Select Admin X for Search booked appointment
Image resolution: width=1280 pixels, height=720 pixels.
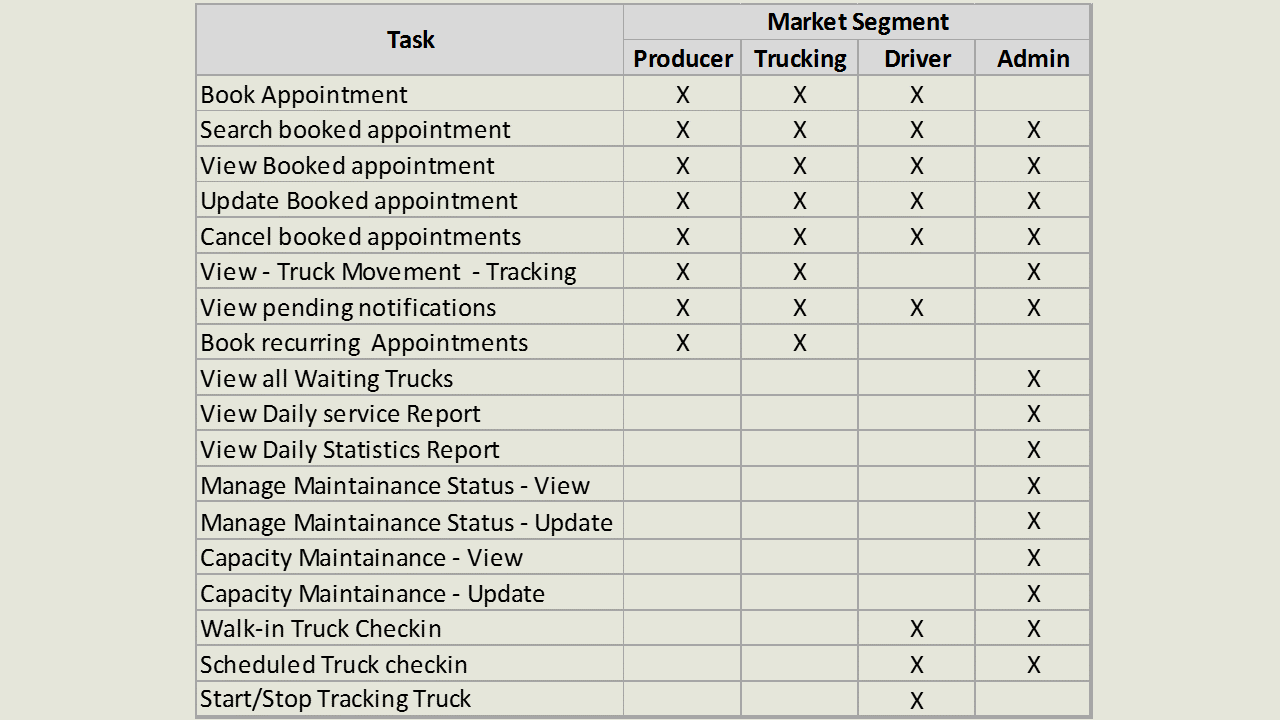(1033, 130)
